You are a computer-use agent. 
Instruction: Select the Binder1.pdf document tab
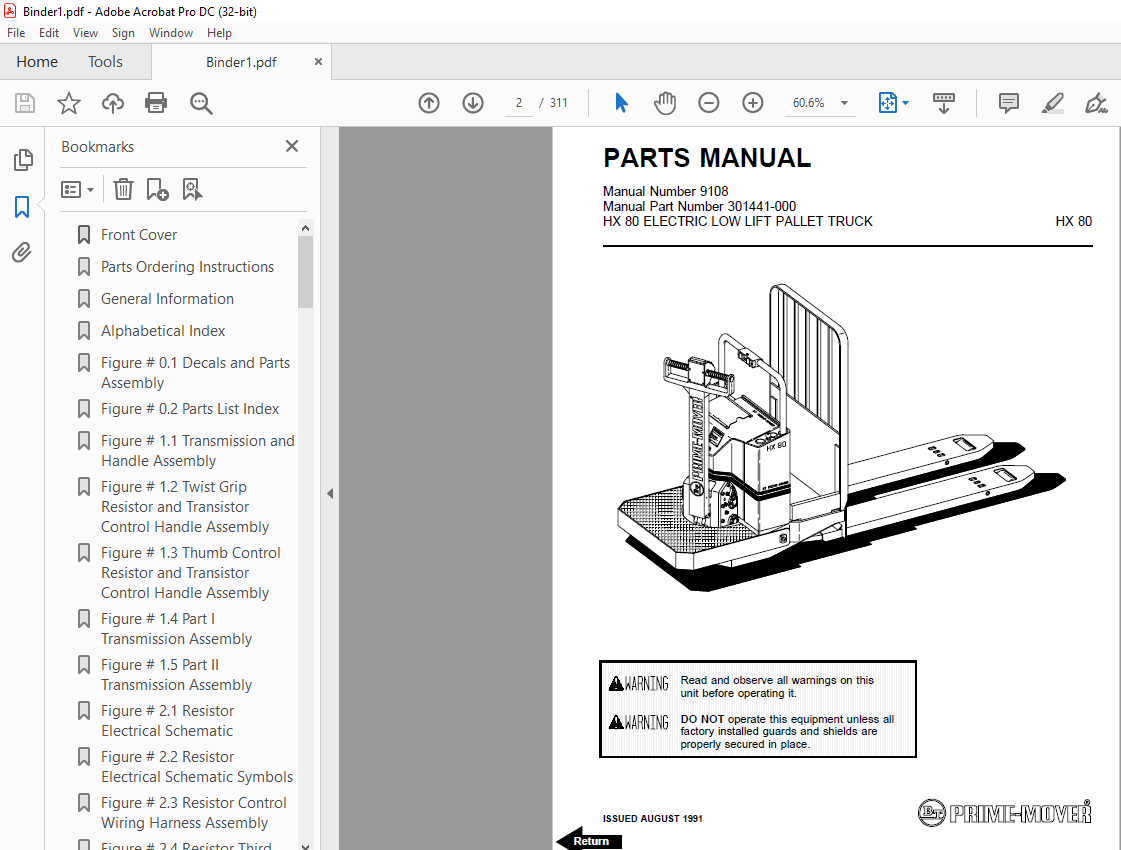241,62
